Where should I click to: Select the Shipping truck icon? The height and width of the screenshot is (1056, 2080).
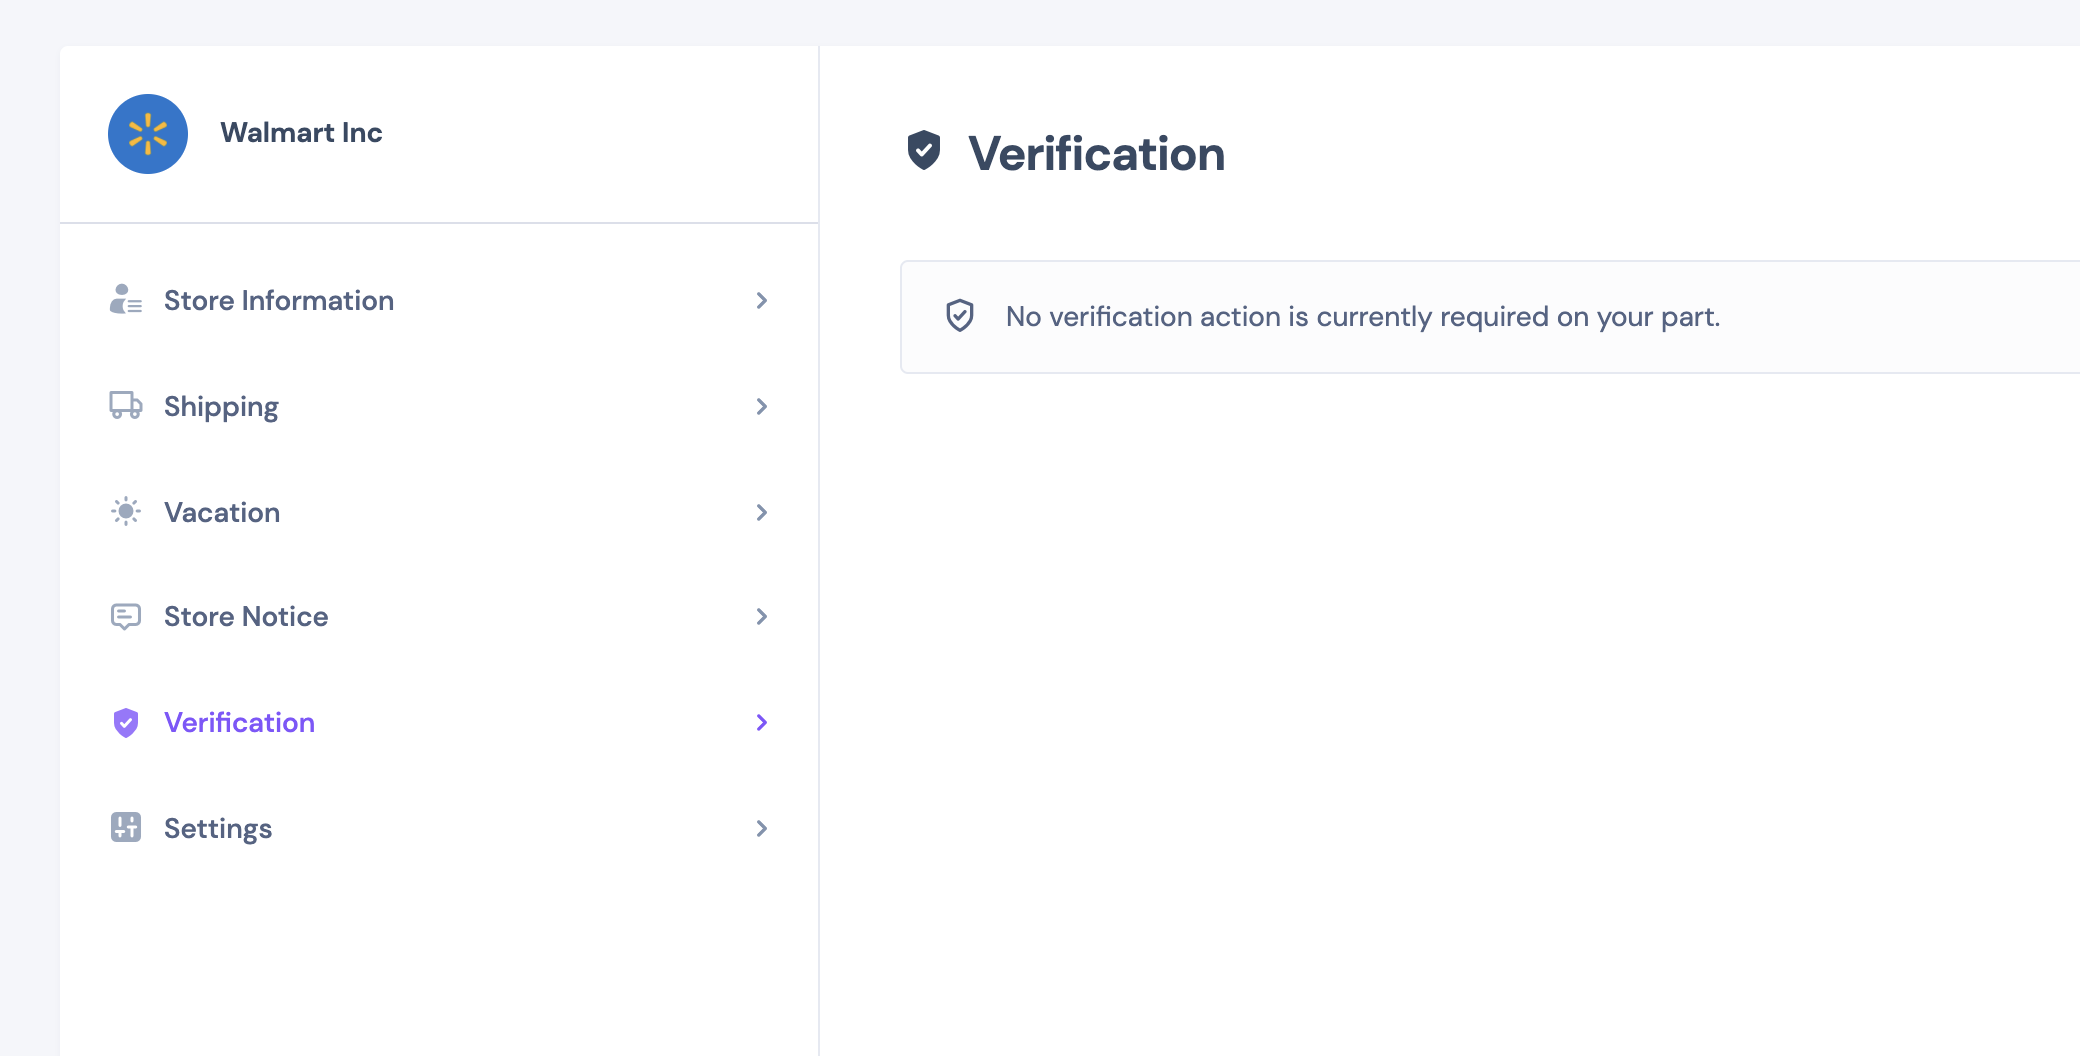pos(126,406)
